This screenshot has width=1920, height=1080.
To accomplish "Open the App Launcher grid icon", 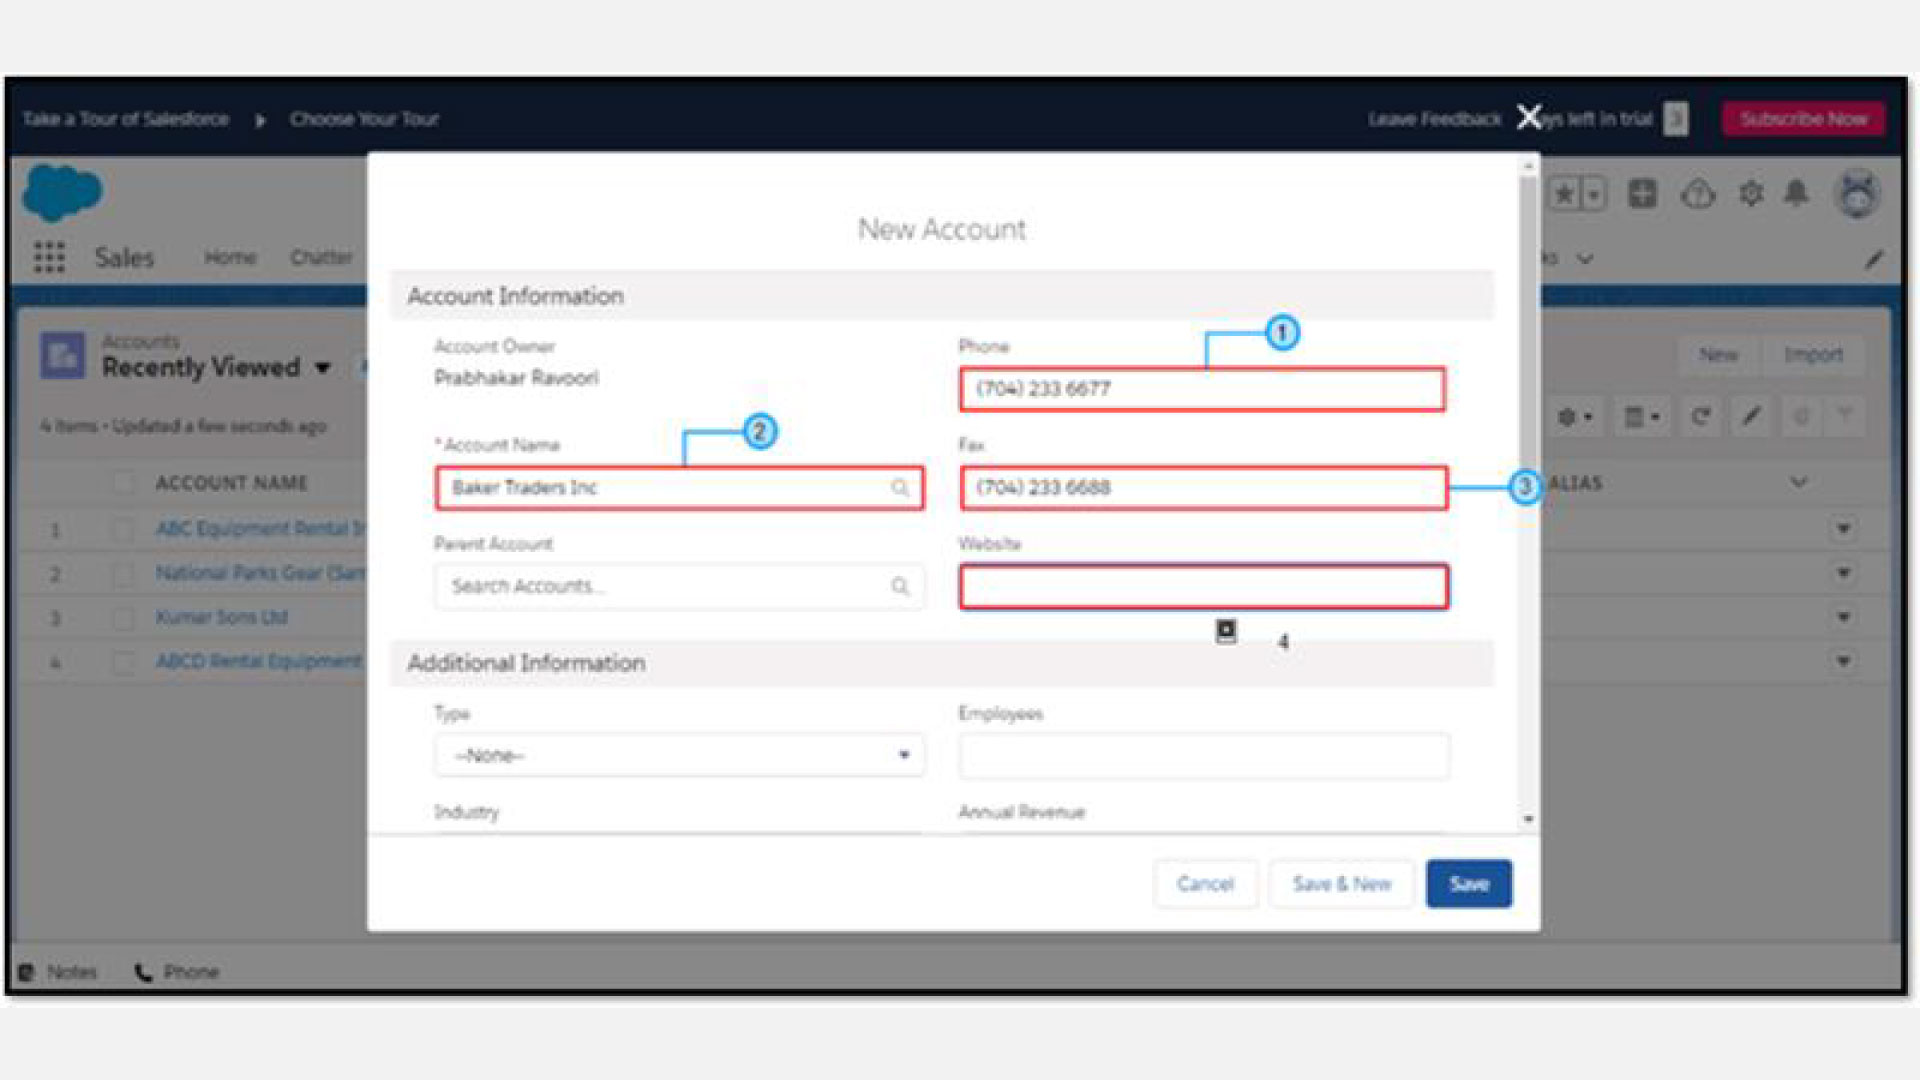I will click(49, 257).
